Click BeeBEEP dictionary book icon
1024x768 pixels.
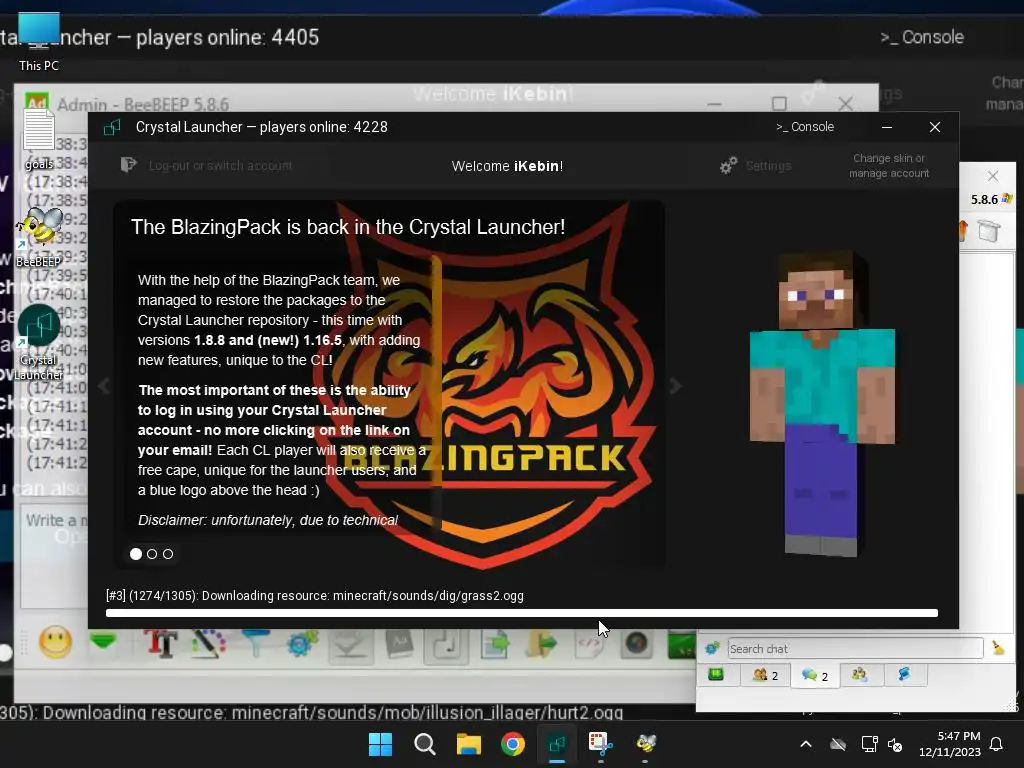tap(399, 644)
